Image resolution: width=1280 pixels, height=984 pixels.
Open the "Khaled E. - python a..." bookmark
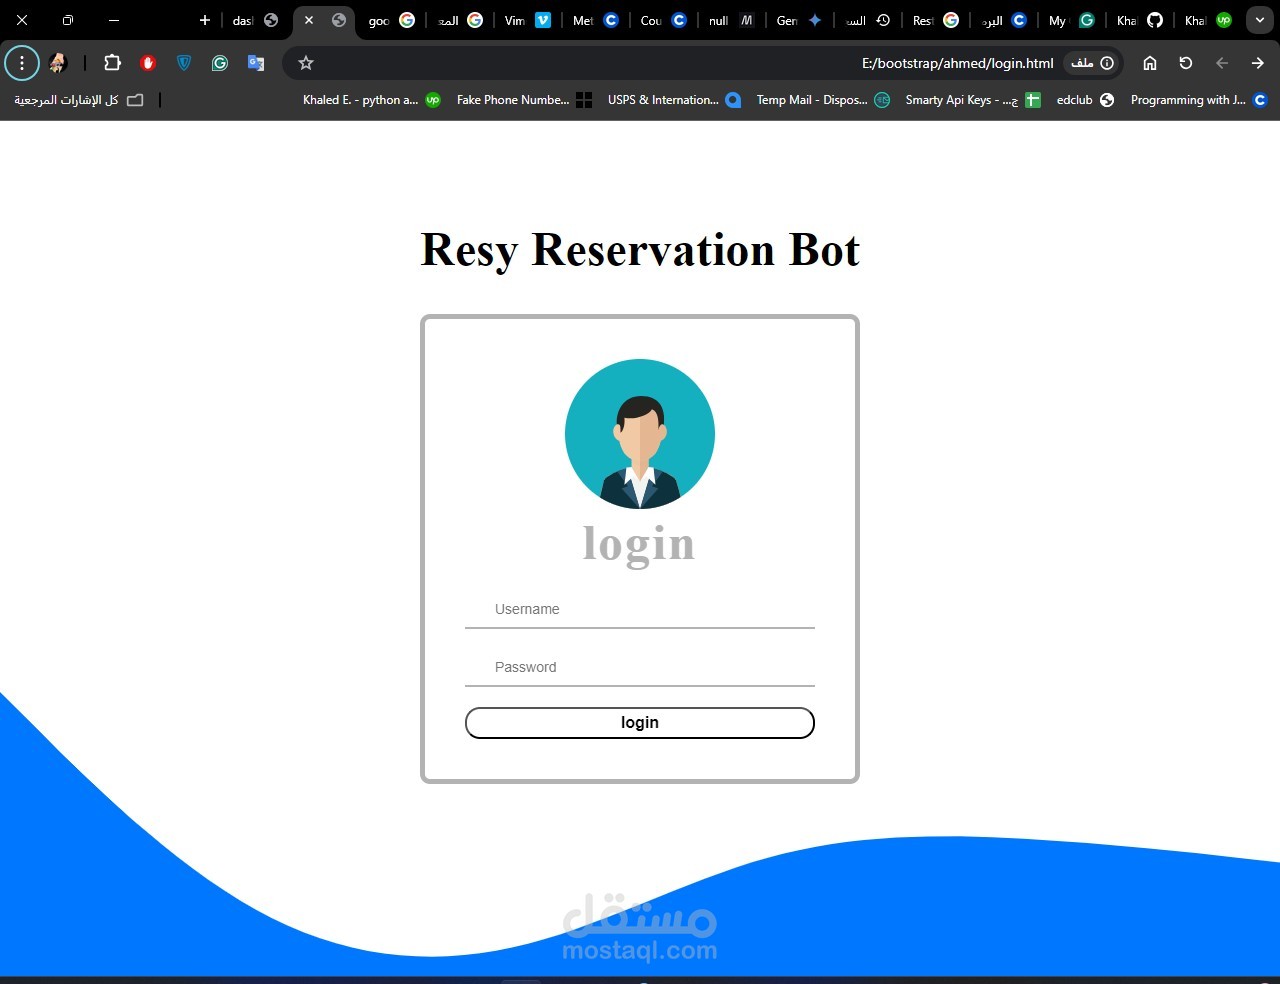[372, 100]
